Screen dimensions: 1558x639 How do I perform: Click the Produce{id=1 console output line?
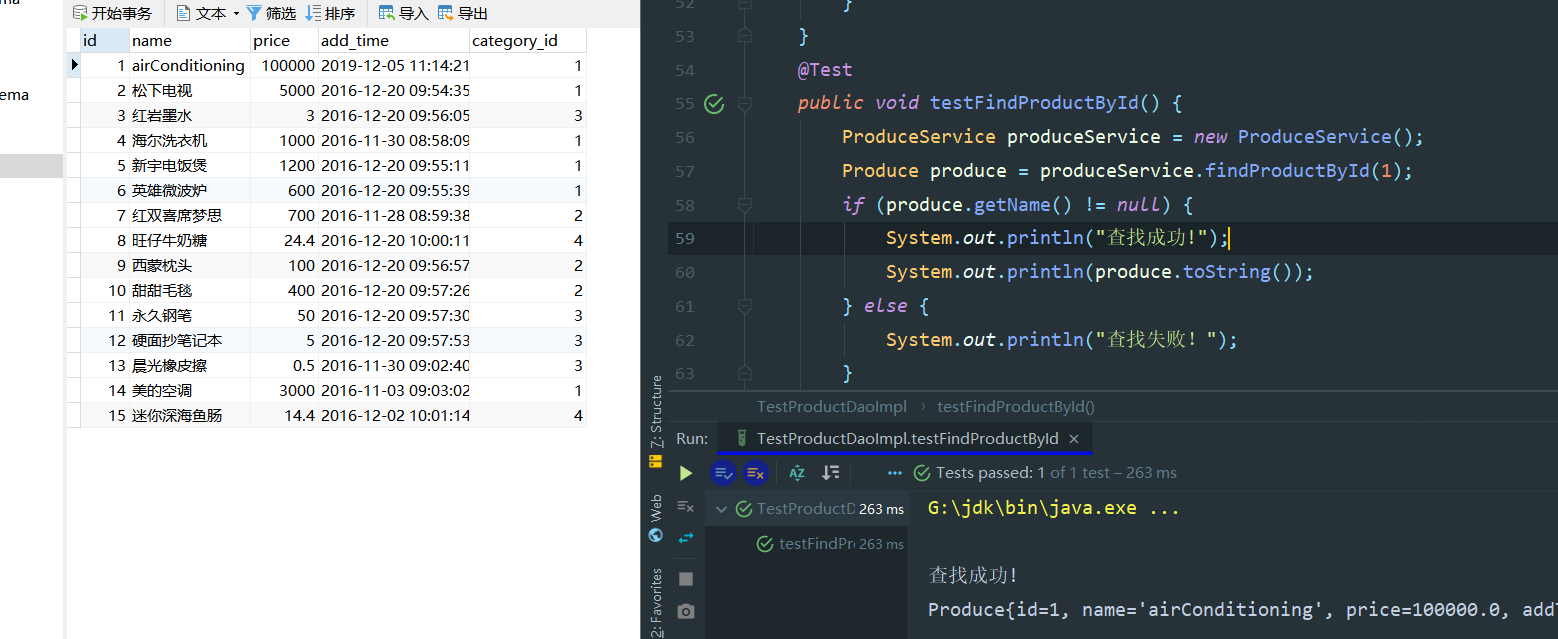point(1243,610)
